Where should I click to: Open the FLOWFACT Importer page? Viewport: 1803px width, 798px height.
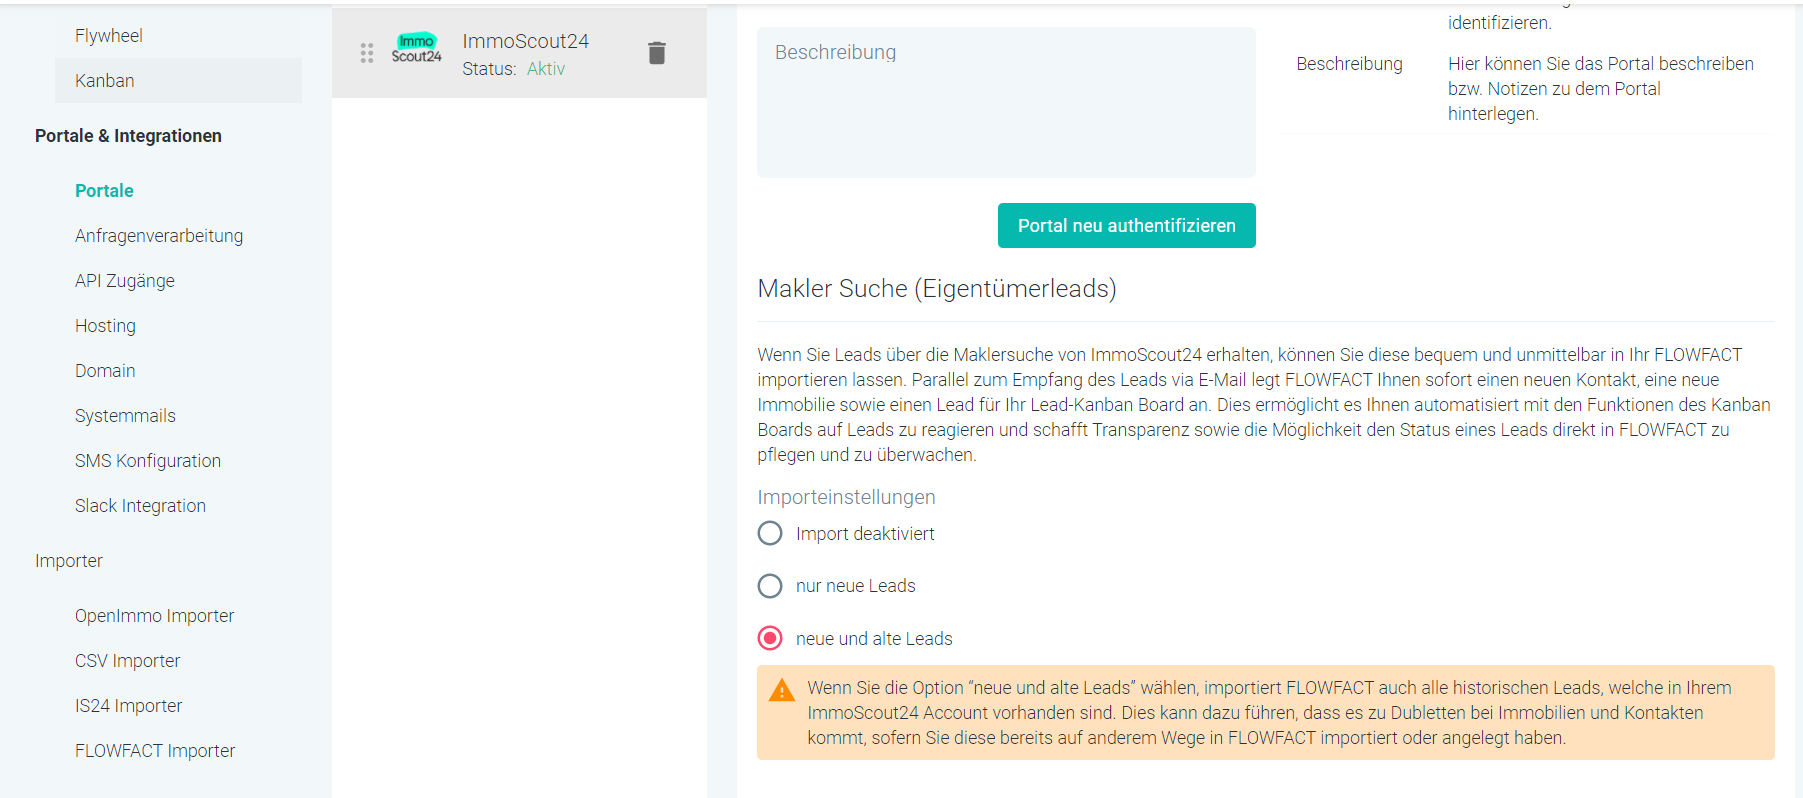[155, 751]
